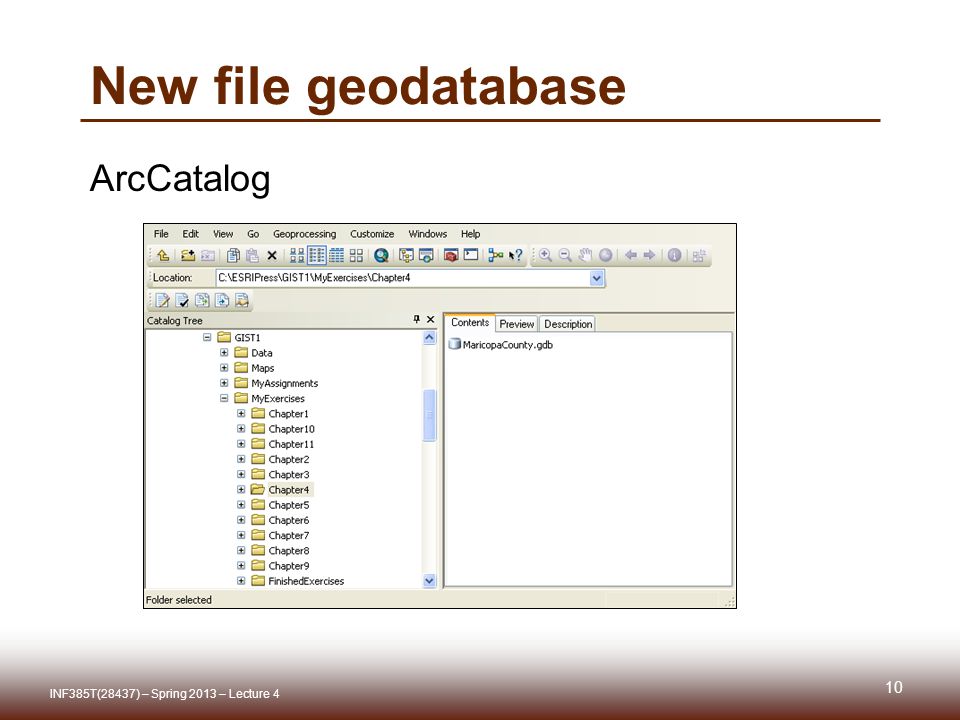Image resolution: width=960 pixels, height=720 pixels.
Task: Click the Catalog Tree scroll up arrow
Action: (x=429, y=338)
